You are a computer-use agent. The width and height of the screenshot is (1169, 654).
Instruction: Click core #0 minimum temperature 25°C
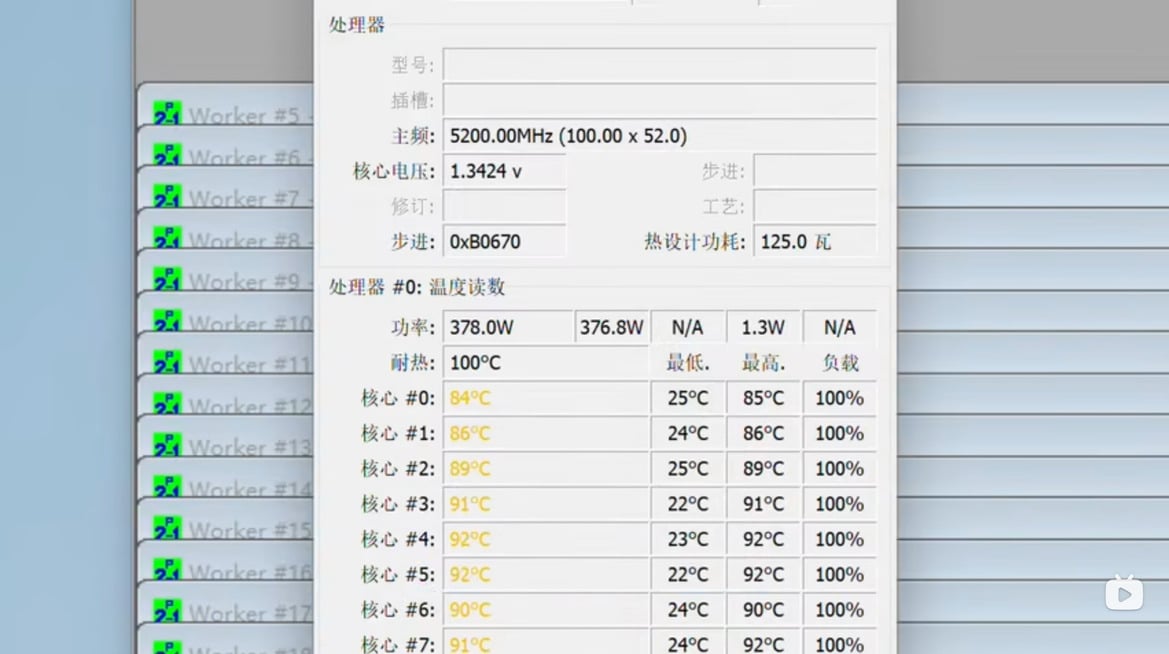pos(687,398)
